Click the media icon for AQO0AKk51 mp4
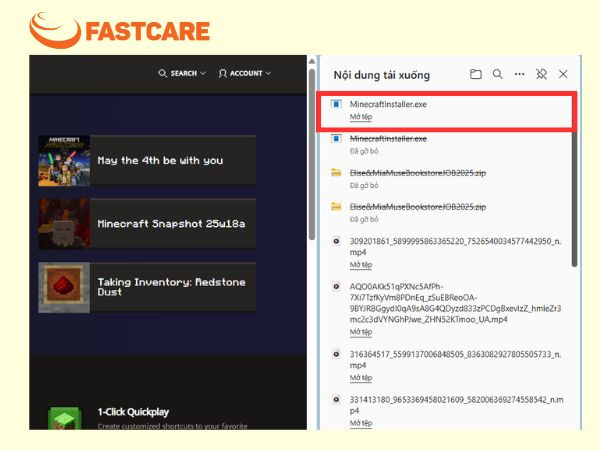The height and width of the screenshot is (450, 600). tap(336, 286)
